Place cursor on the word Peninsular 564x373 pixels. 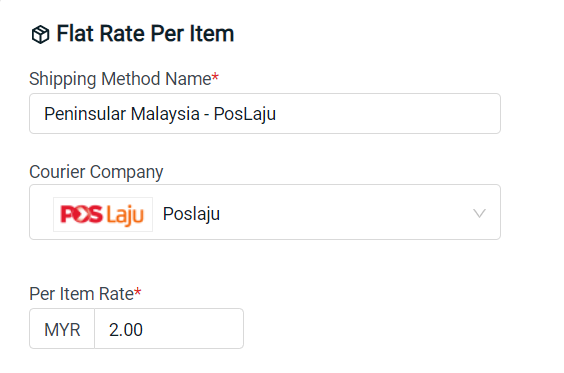[x=85, y=114]
